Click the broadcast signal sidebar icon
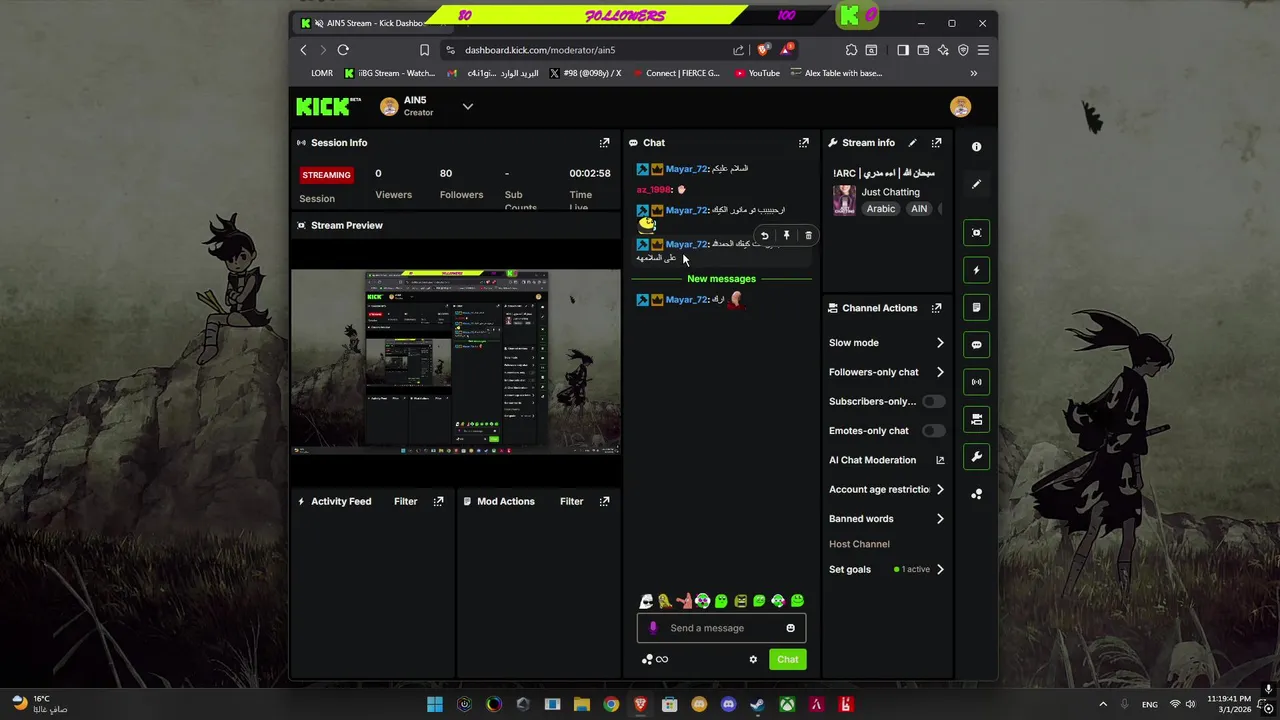 pos(977,382)
